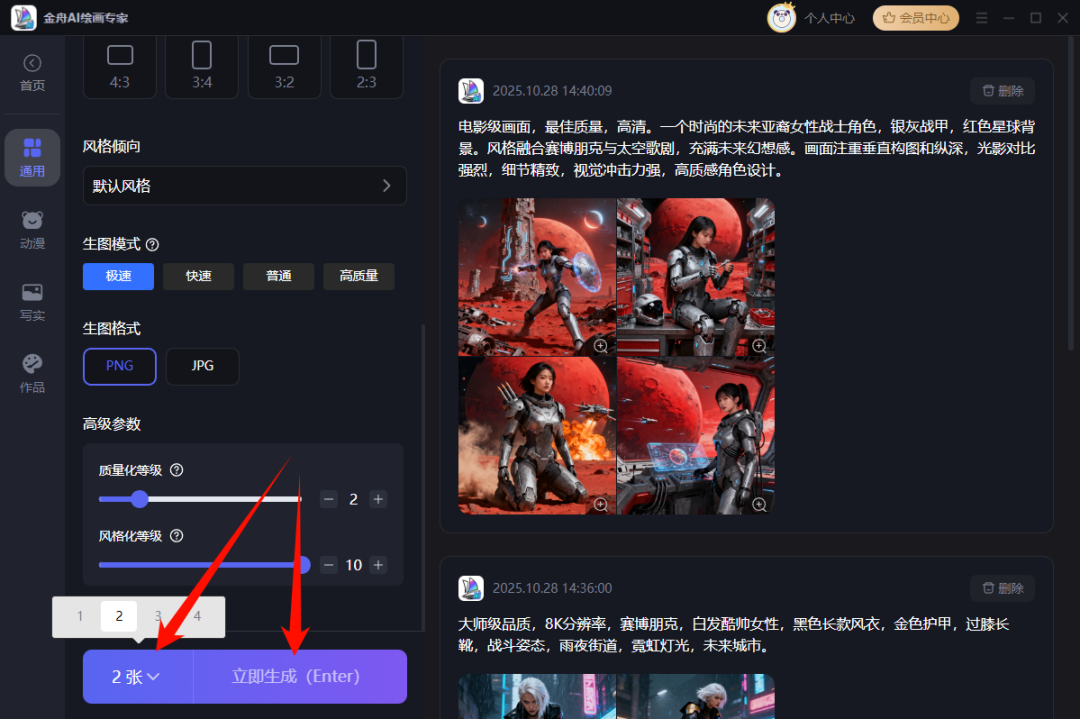Open the seated warrior in workshop image
Screen dimensions: 1080x719
click(x=696, y=278)
